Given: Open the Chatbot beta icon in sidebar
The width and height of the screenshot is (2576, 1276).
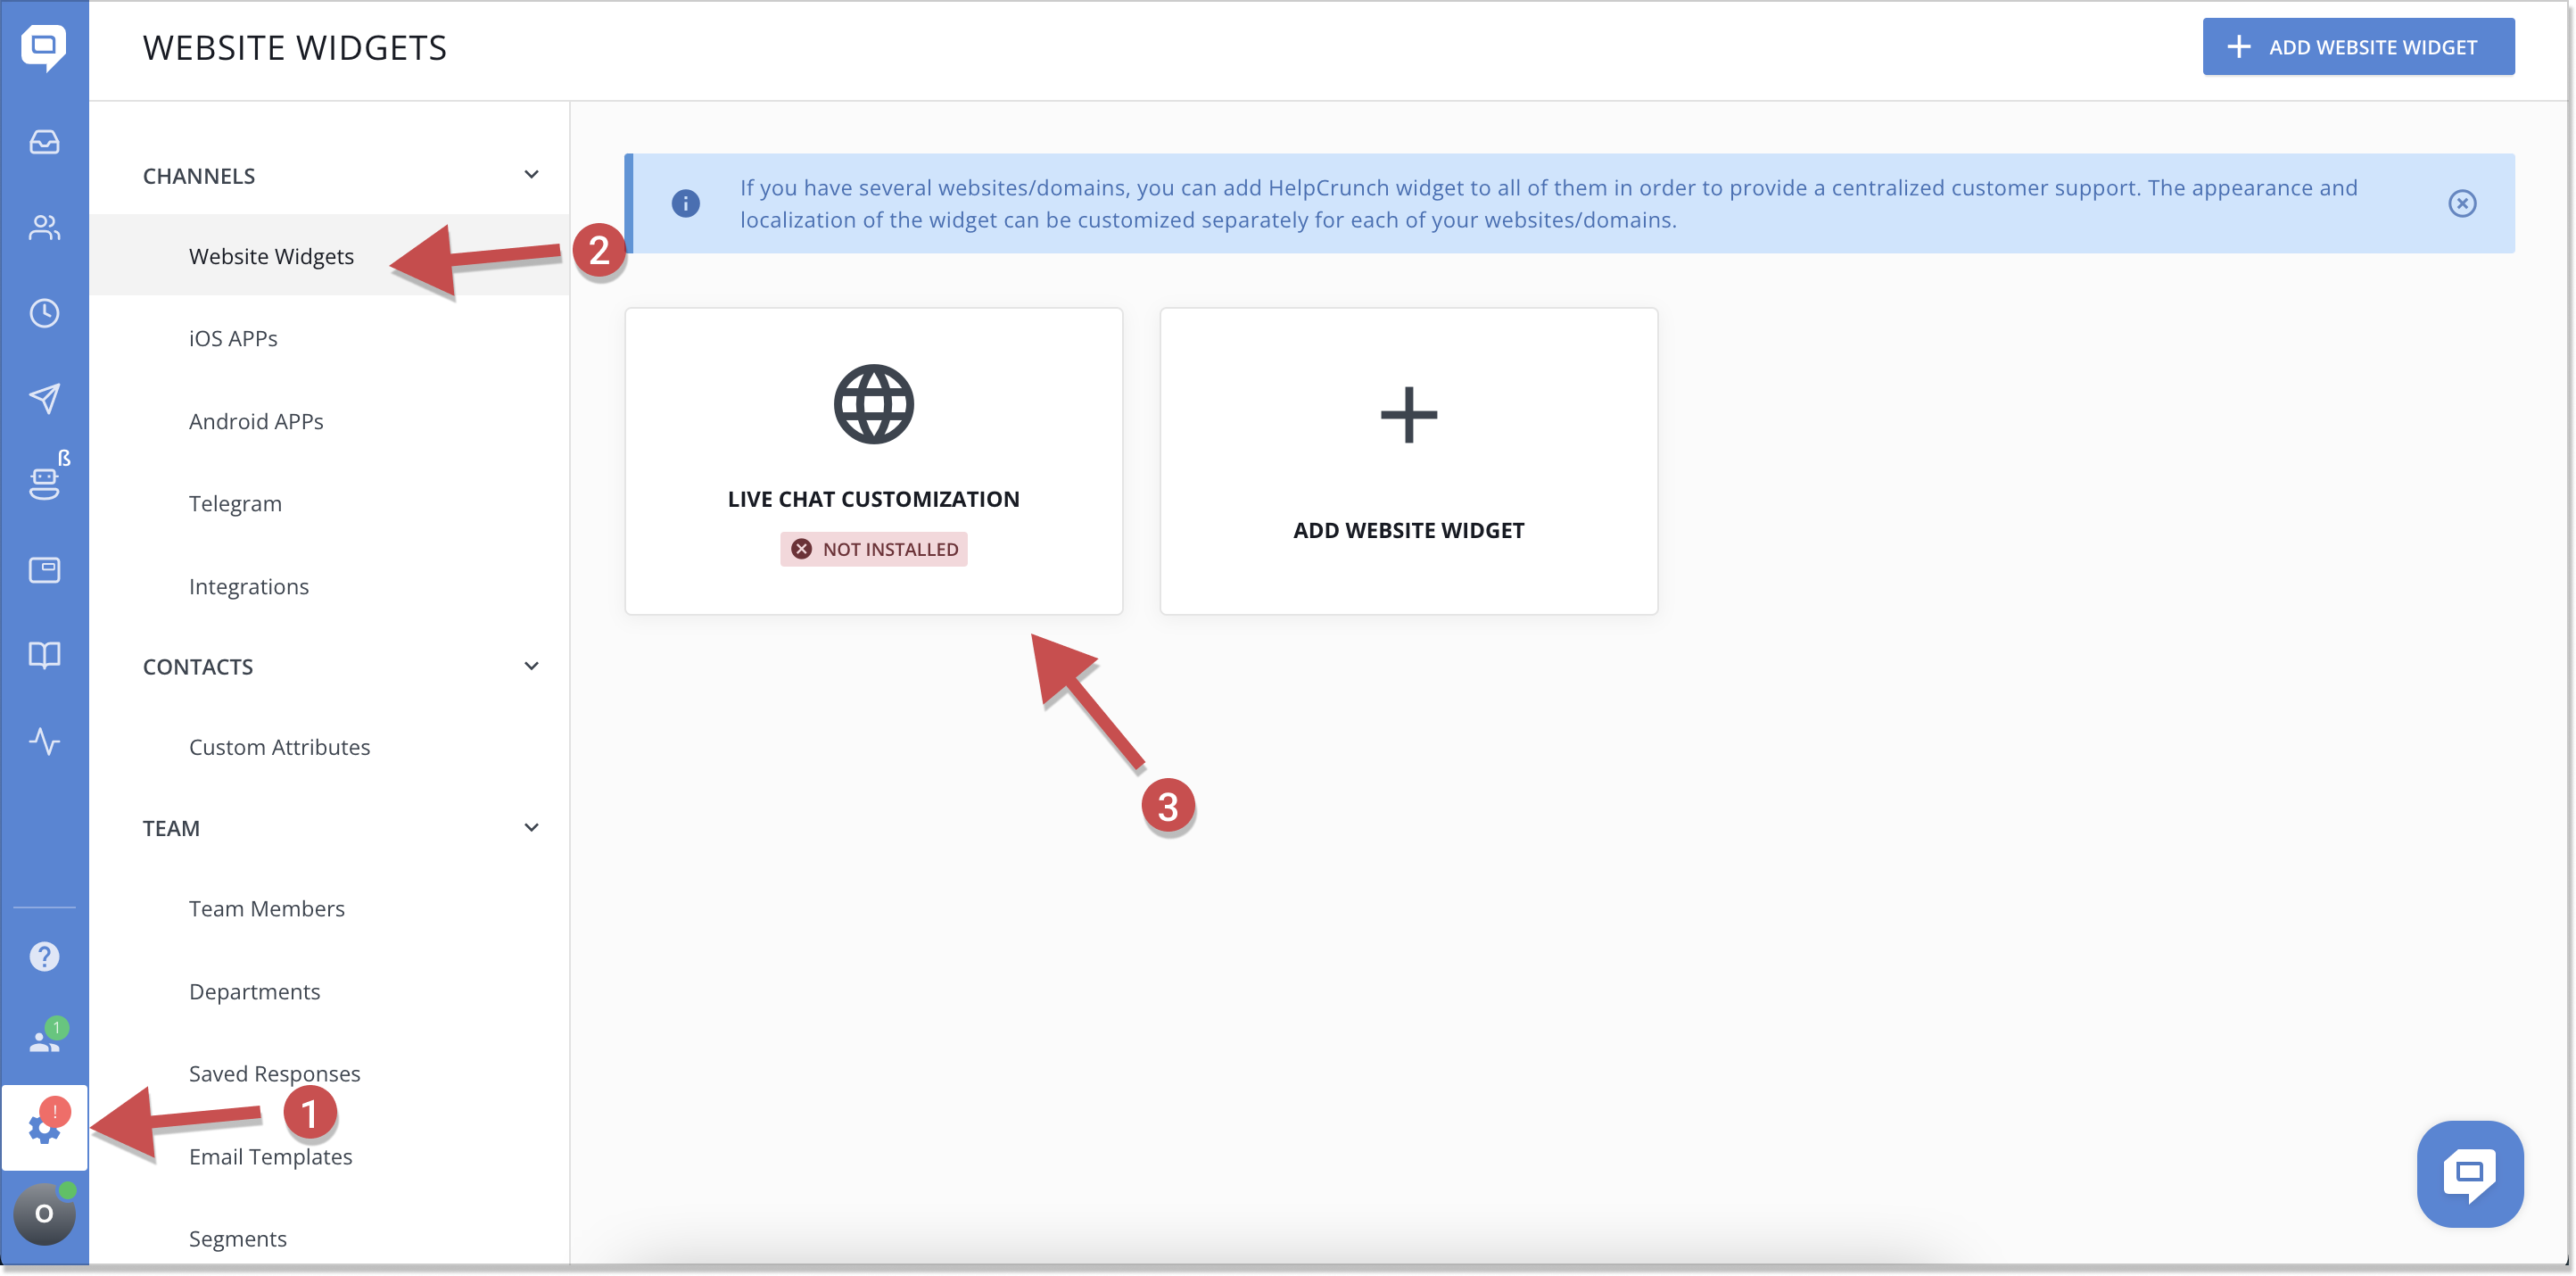Looking at the screenshot, I should (44, 479).
